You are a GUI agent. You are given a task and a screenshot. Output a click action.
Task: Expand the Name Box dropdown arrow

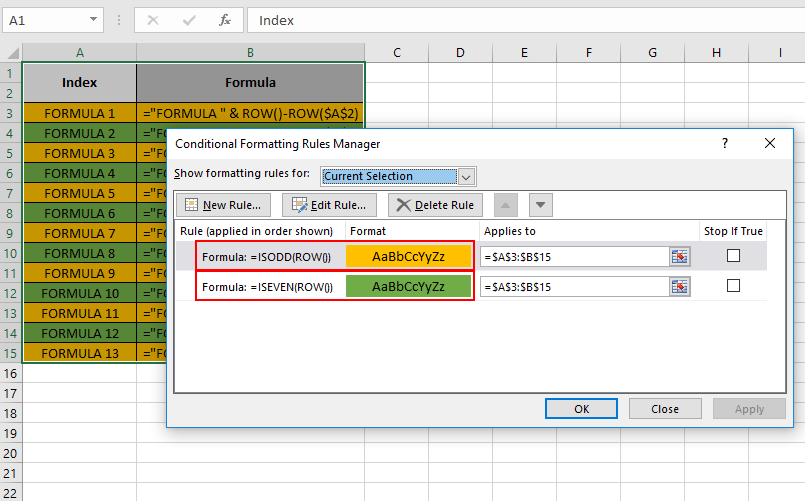point(93,20)
